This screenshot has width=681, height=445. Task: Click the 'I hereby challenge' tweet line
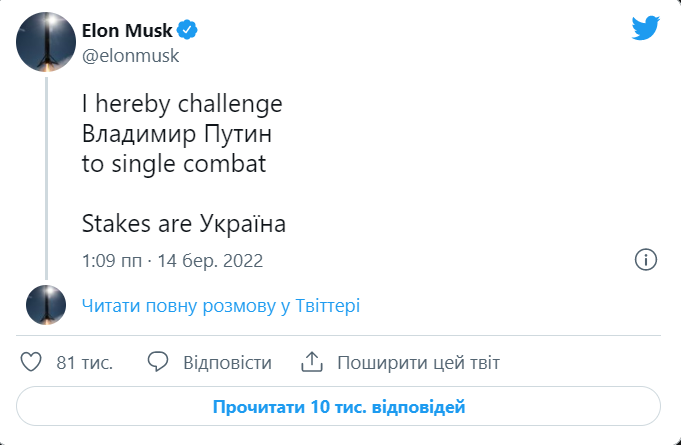[182, 105]
